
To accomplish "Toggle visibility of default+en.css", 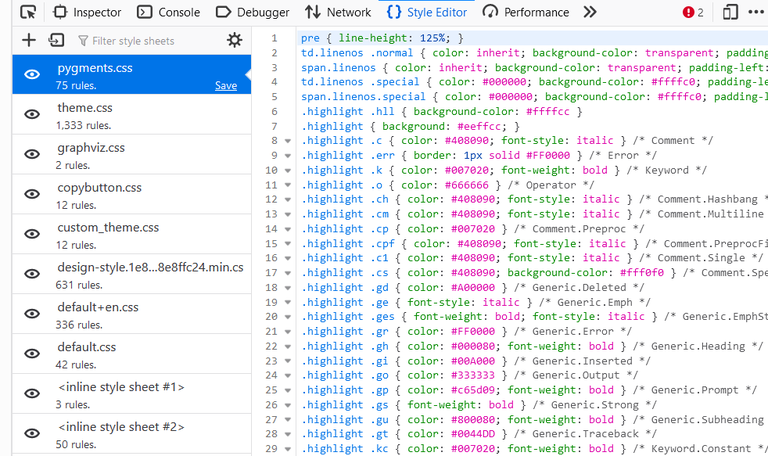I will coord(32,313).
